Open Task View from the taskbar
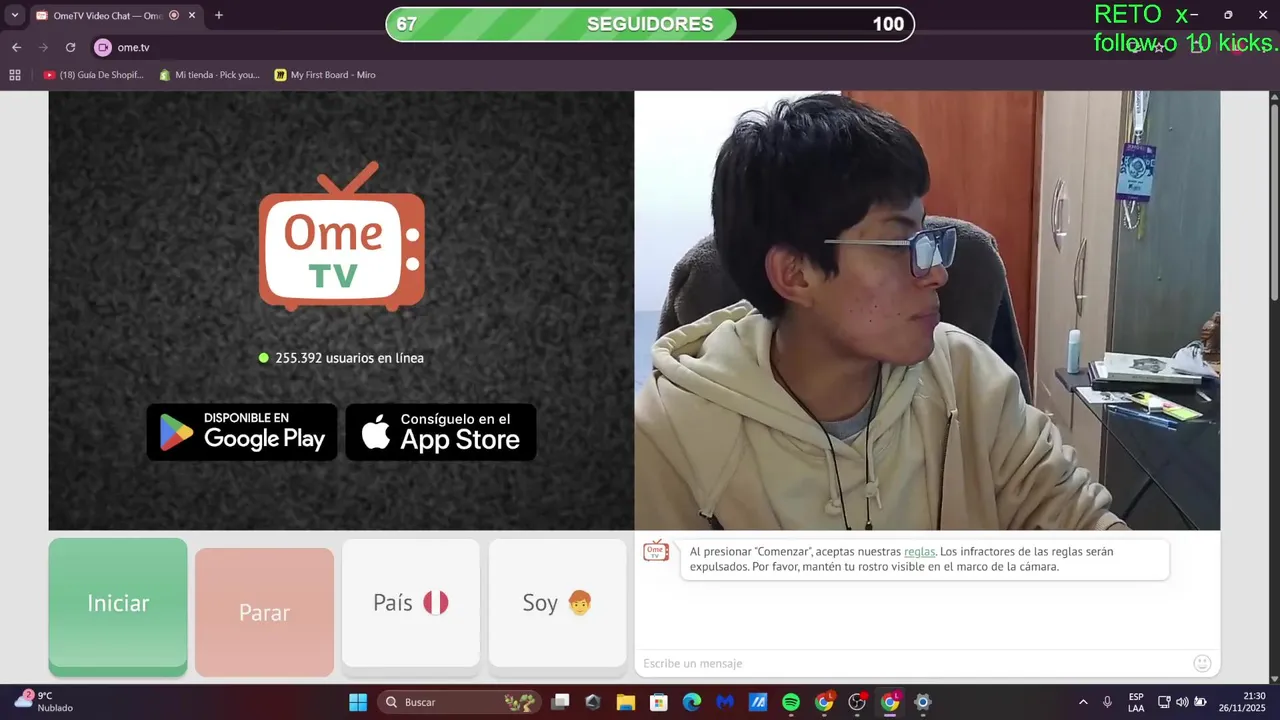Screen dimensions: 1280x720 [x=560, y=702]
